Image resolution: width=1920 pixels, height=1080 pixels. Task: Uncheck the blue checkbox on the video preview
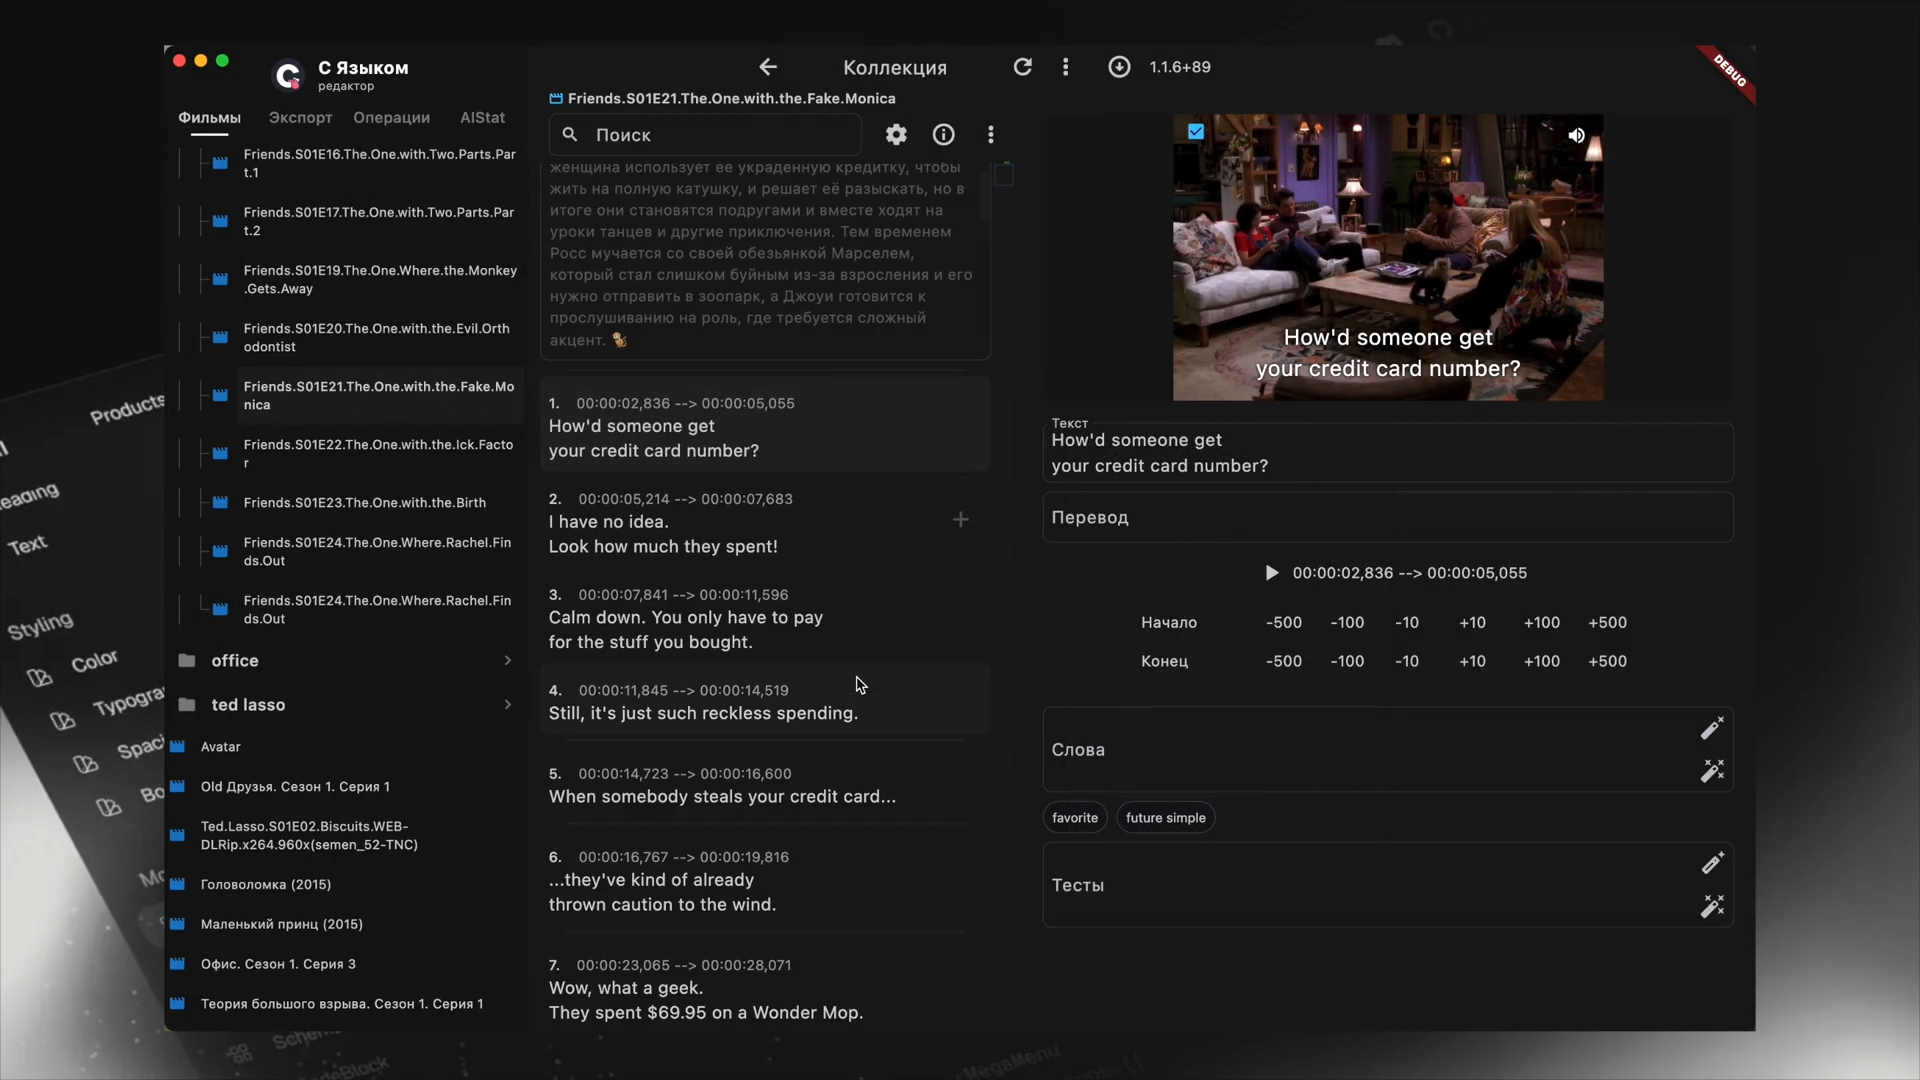pos(1196,131)
